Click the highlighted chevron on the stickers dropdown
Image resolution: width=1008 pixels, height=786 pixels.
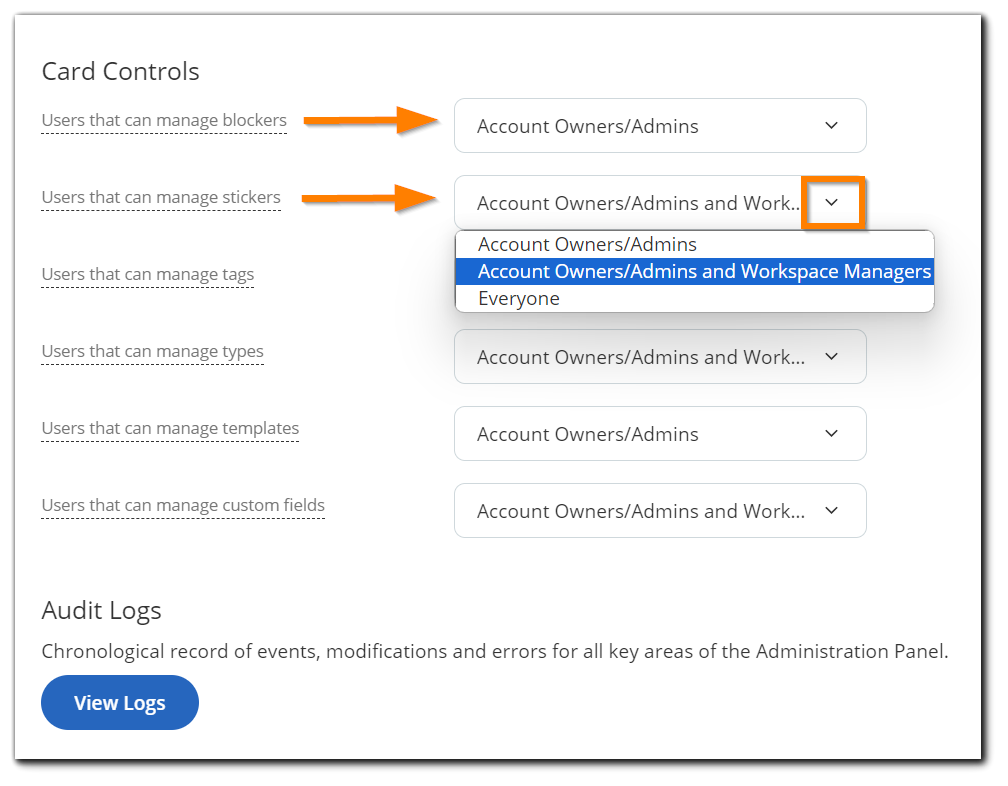coord(833,203)
